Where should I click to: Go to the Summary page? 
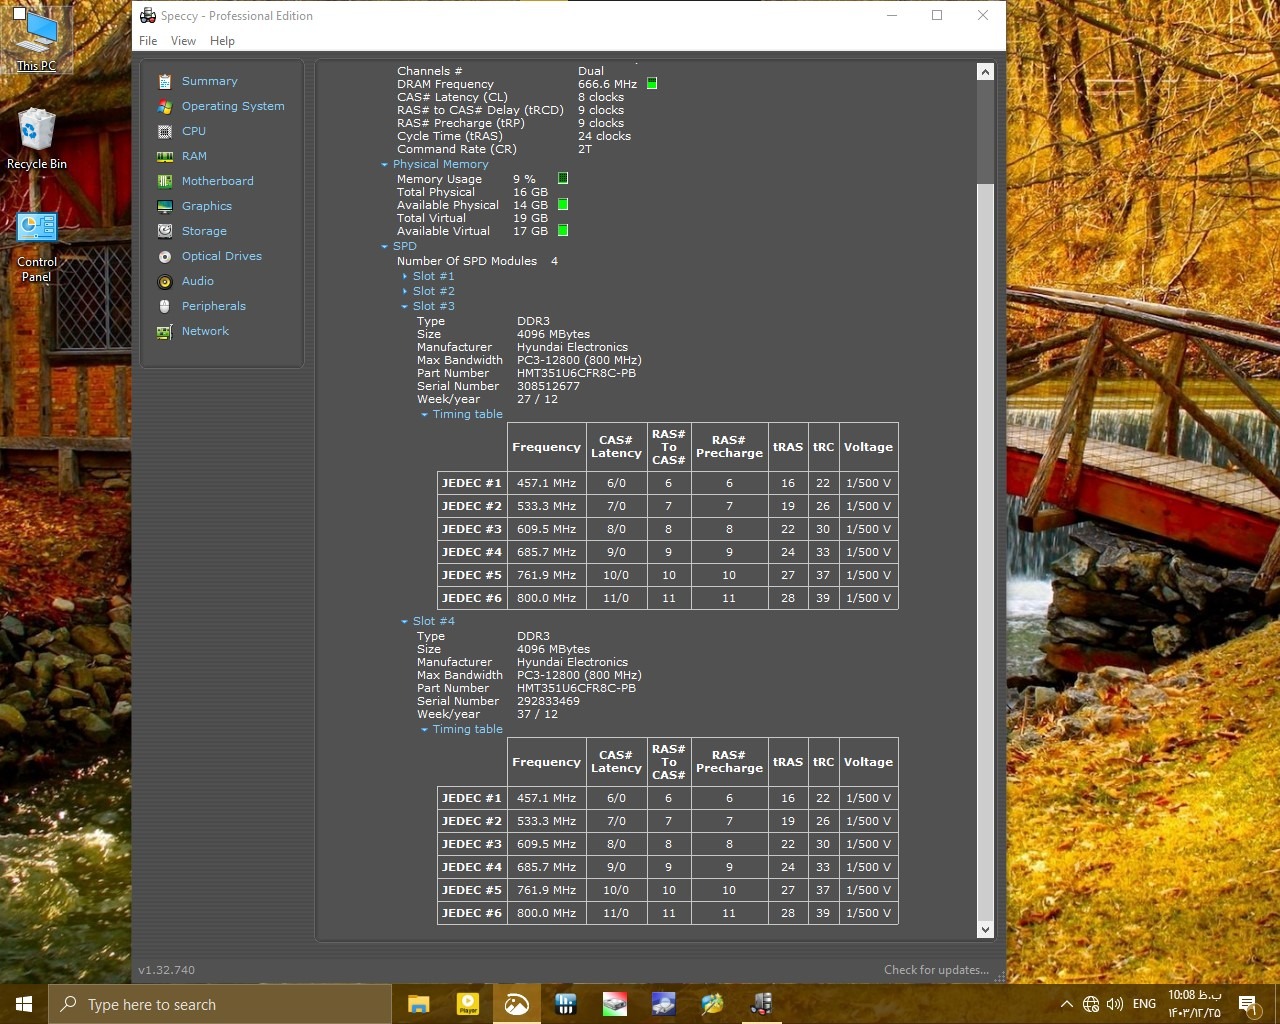210,81
